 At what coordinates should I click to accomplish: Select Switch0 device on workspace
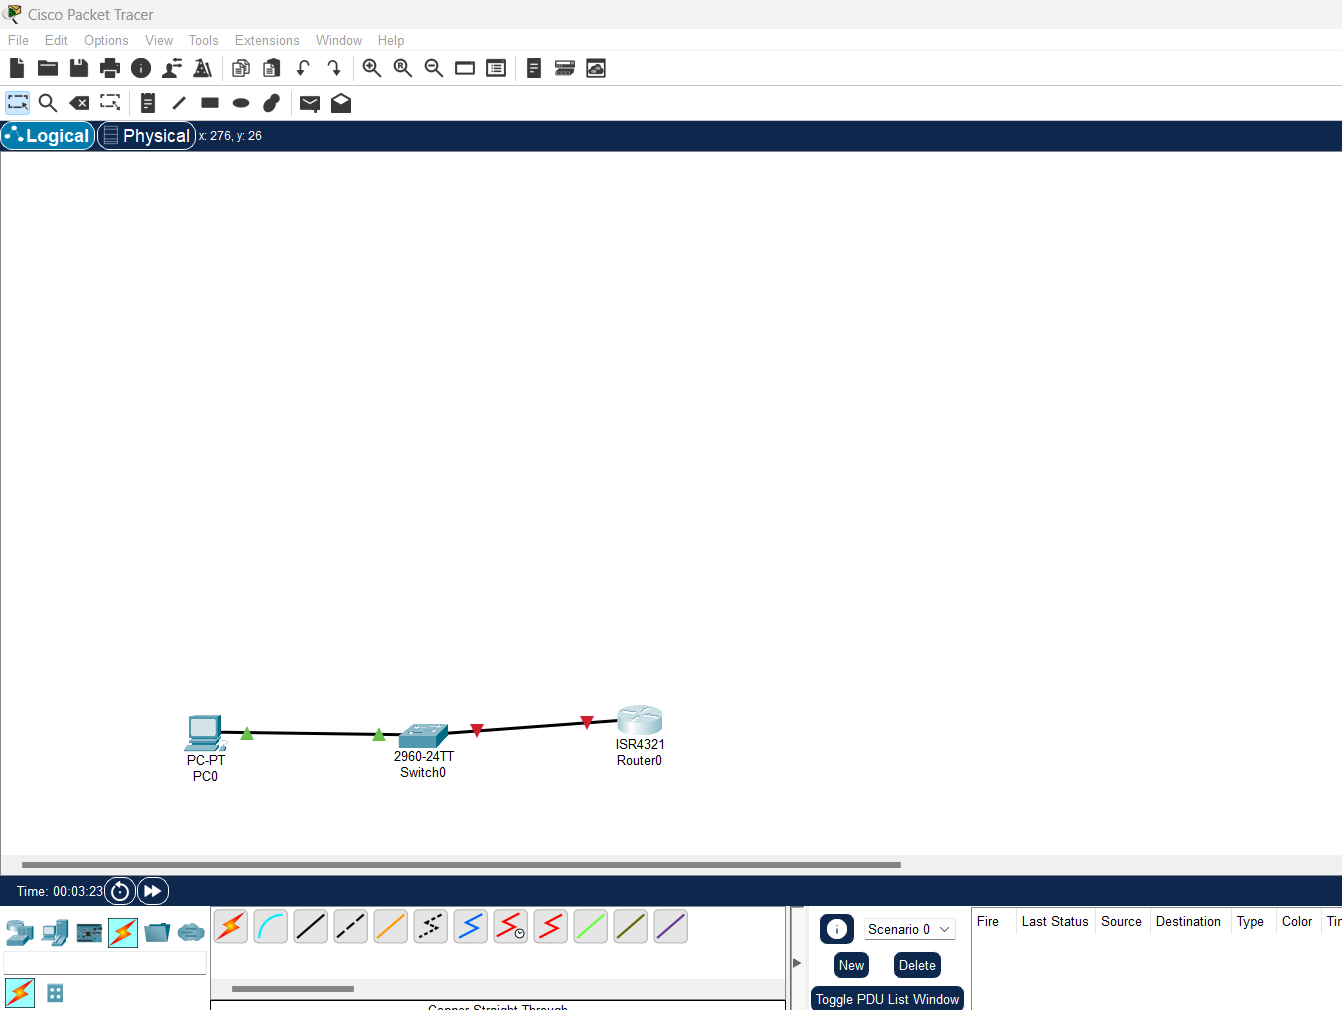click(423, 736)
